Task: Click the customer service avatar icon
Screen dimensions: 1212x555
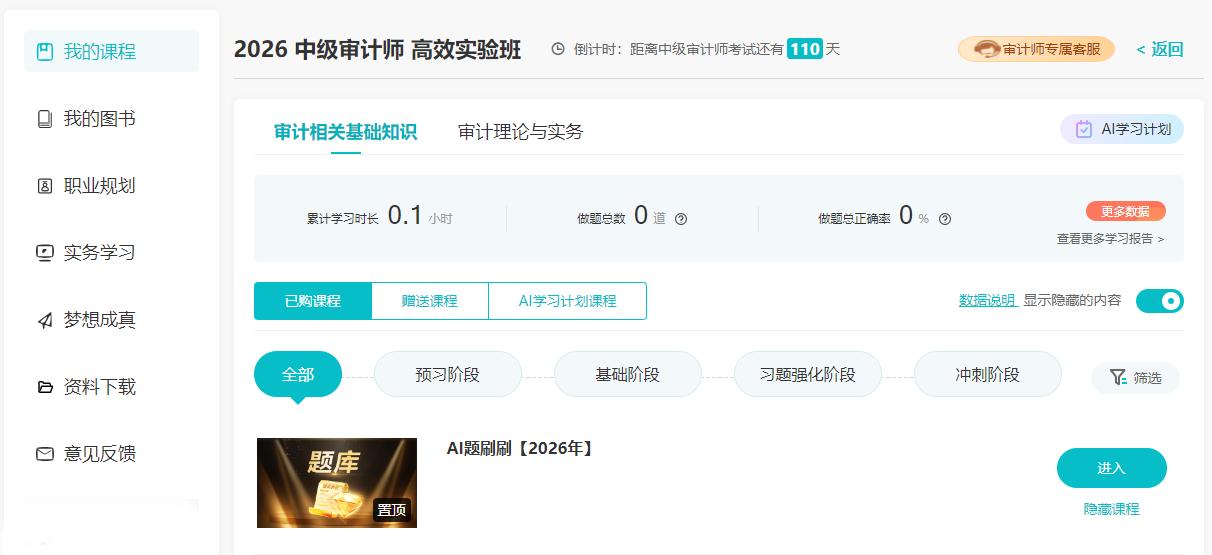Action: (986, 49)
